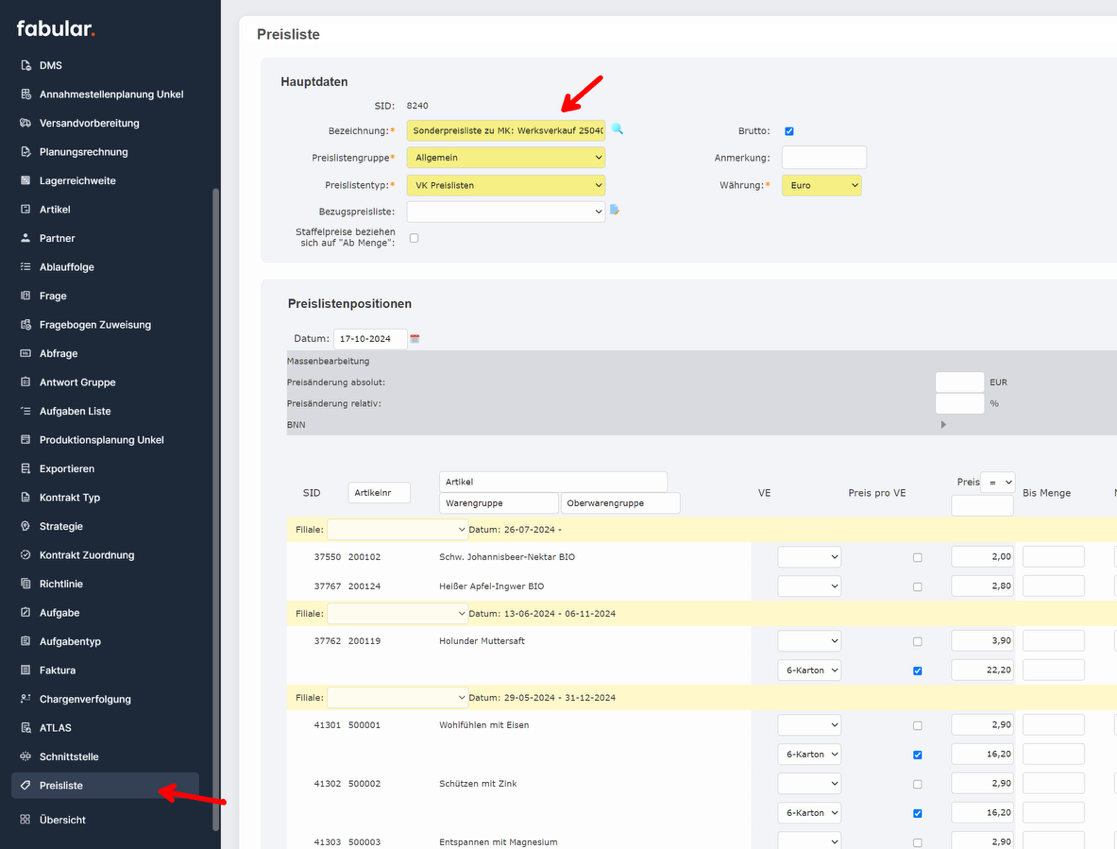The width and height of the screenshot is (1117, 849).
Task: Click the Übersicht grid icon
Action: coord(26,820)
